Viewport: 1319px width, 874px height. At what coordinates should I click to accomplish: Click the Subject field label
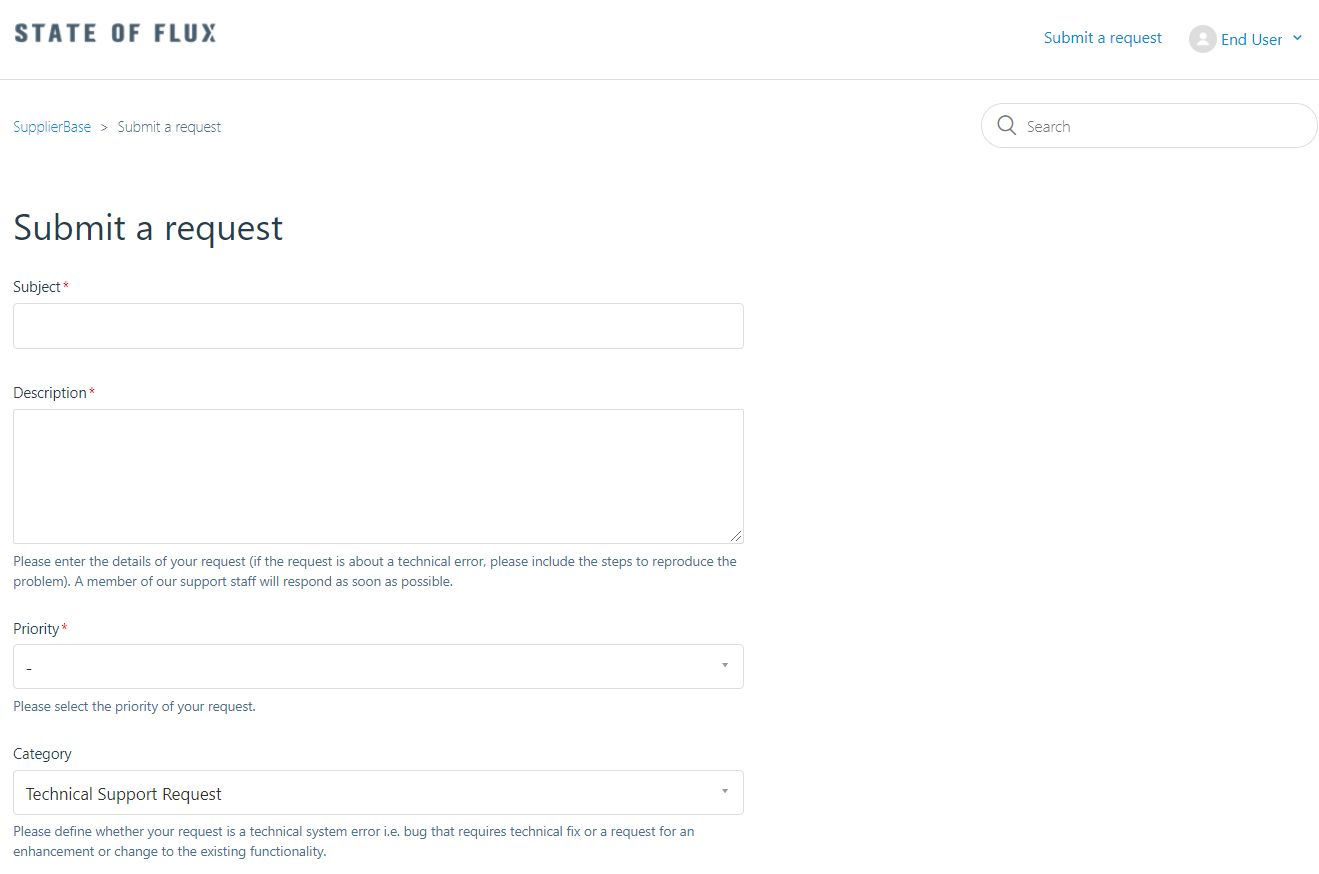[37, 287]
